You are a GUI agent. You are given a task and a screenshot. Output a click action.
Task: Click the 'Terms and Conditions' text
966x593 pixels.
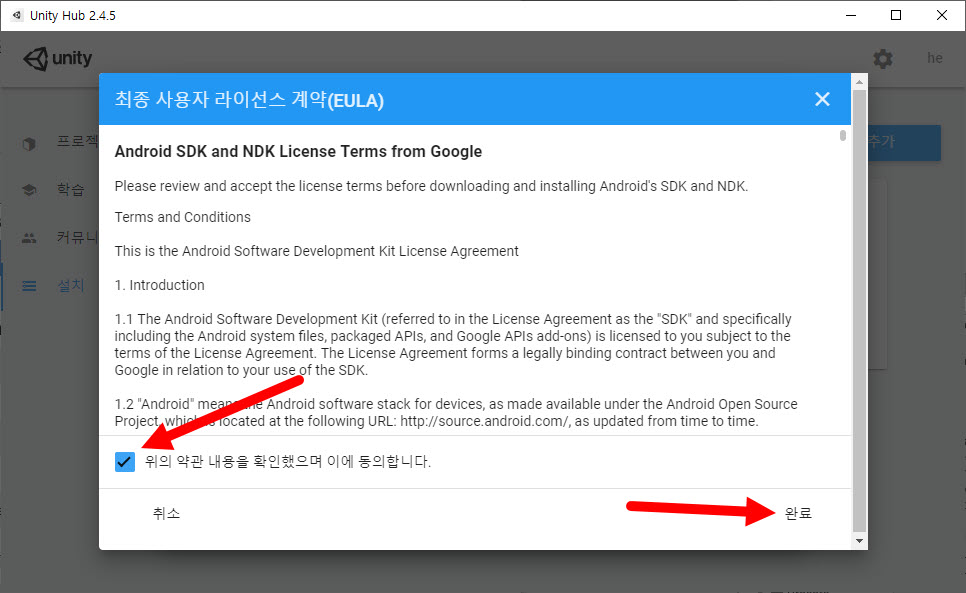[182, 217]
